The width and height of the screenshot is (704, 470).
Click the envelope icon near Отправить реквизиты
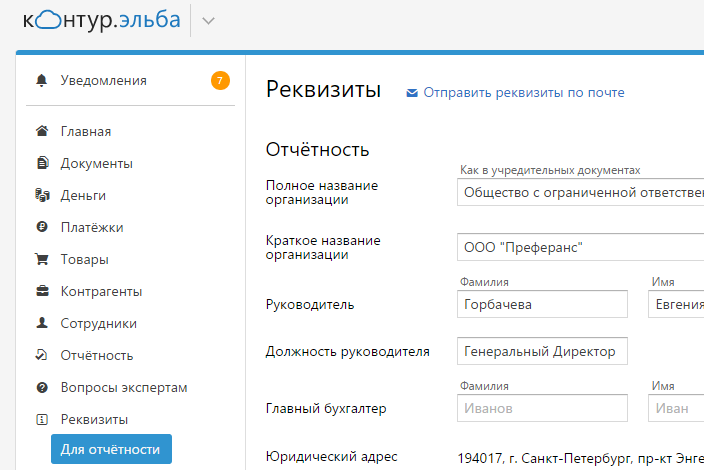click(x=412, y=93)
